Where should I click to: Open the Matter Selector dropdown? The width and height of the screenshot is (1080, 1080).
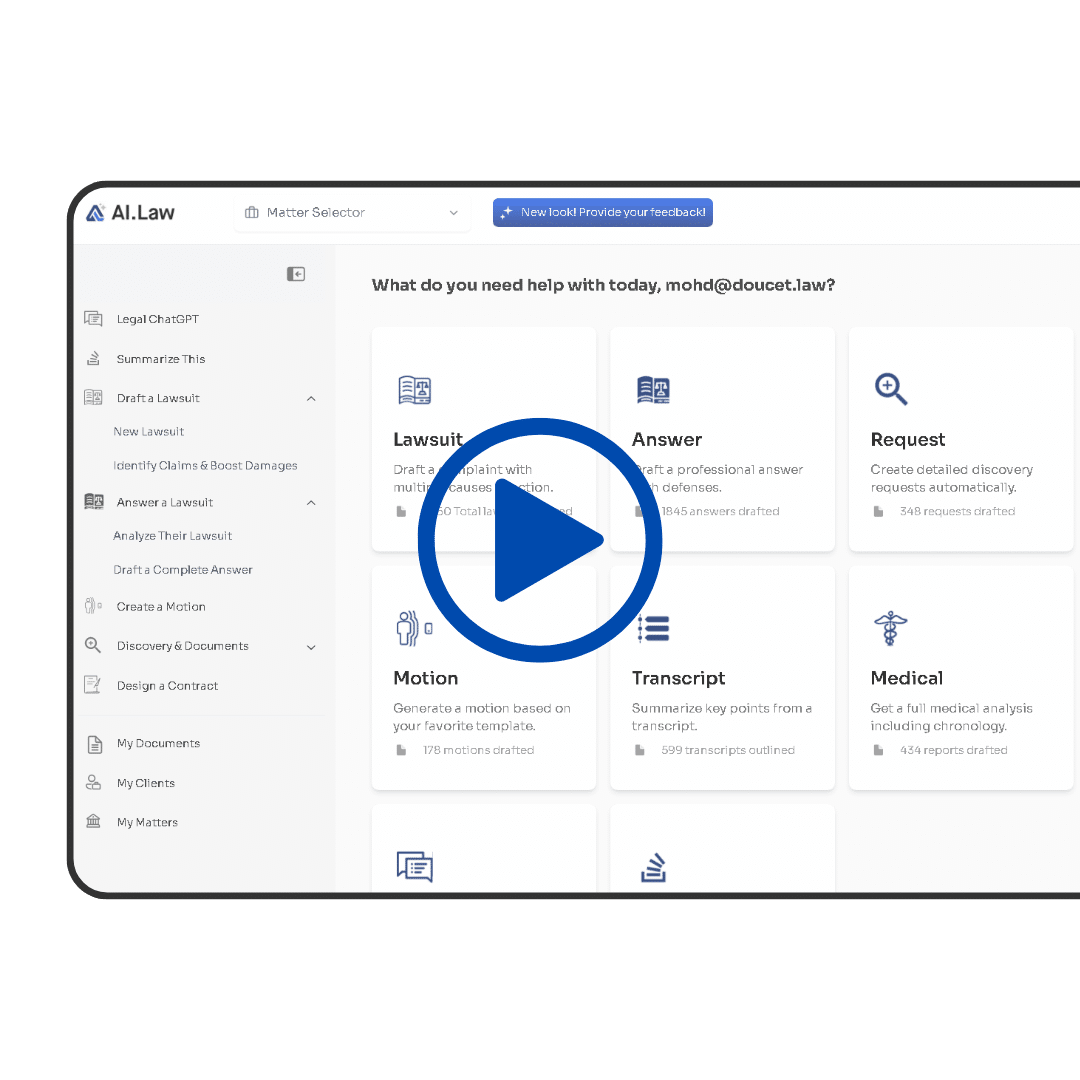tap(352, 212)
